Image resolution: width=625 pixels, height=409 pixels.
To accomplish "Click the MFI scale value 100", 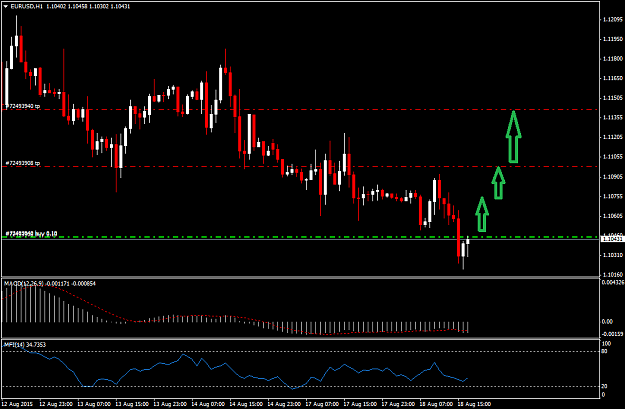I will (x=606, y=344).
